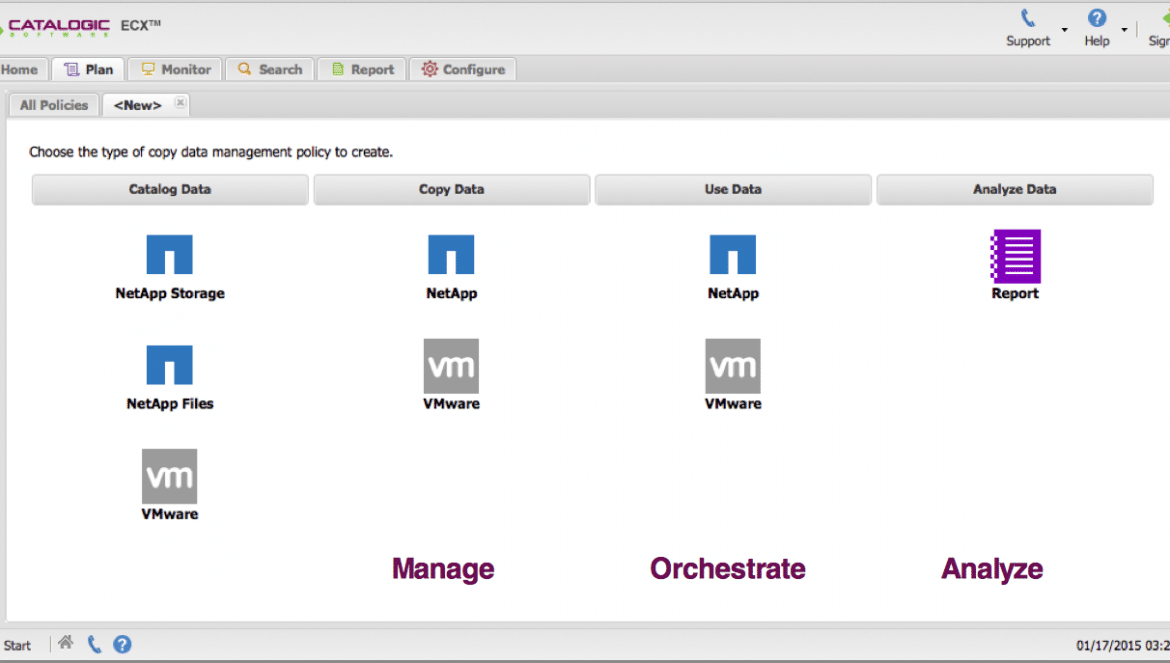Click the Use Data column header button
Screen dimensions: 1170x663
coord(733,189)
